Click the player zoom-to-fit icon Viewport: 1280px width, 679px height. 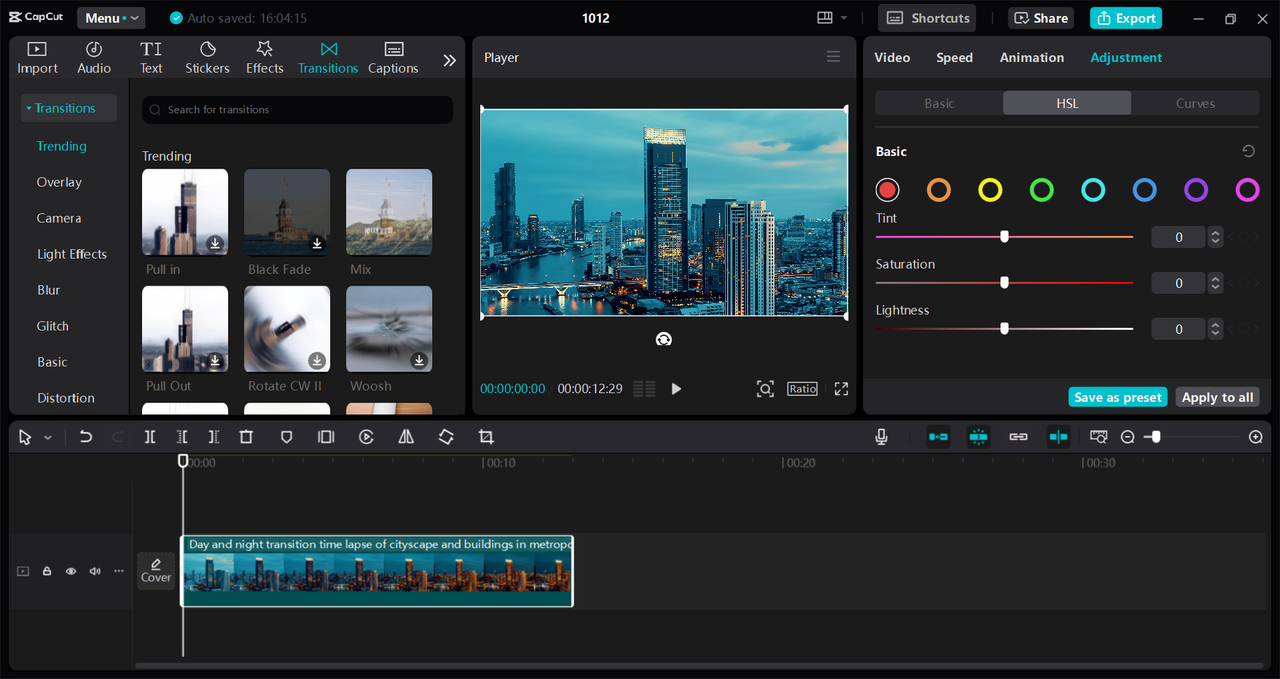point(765,389)
